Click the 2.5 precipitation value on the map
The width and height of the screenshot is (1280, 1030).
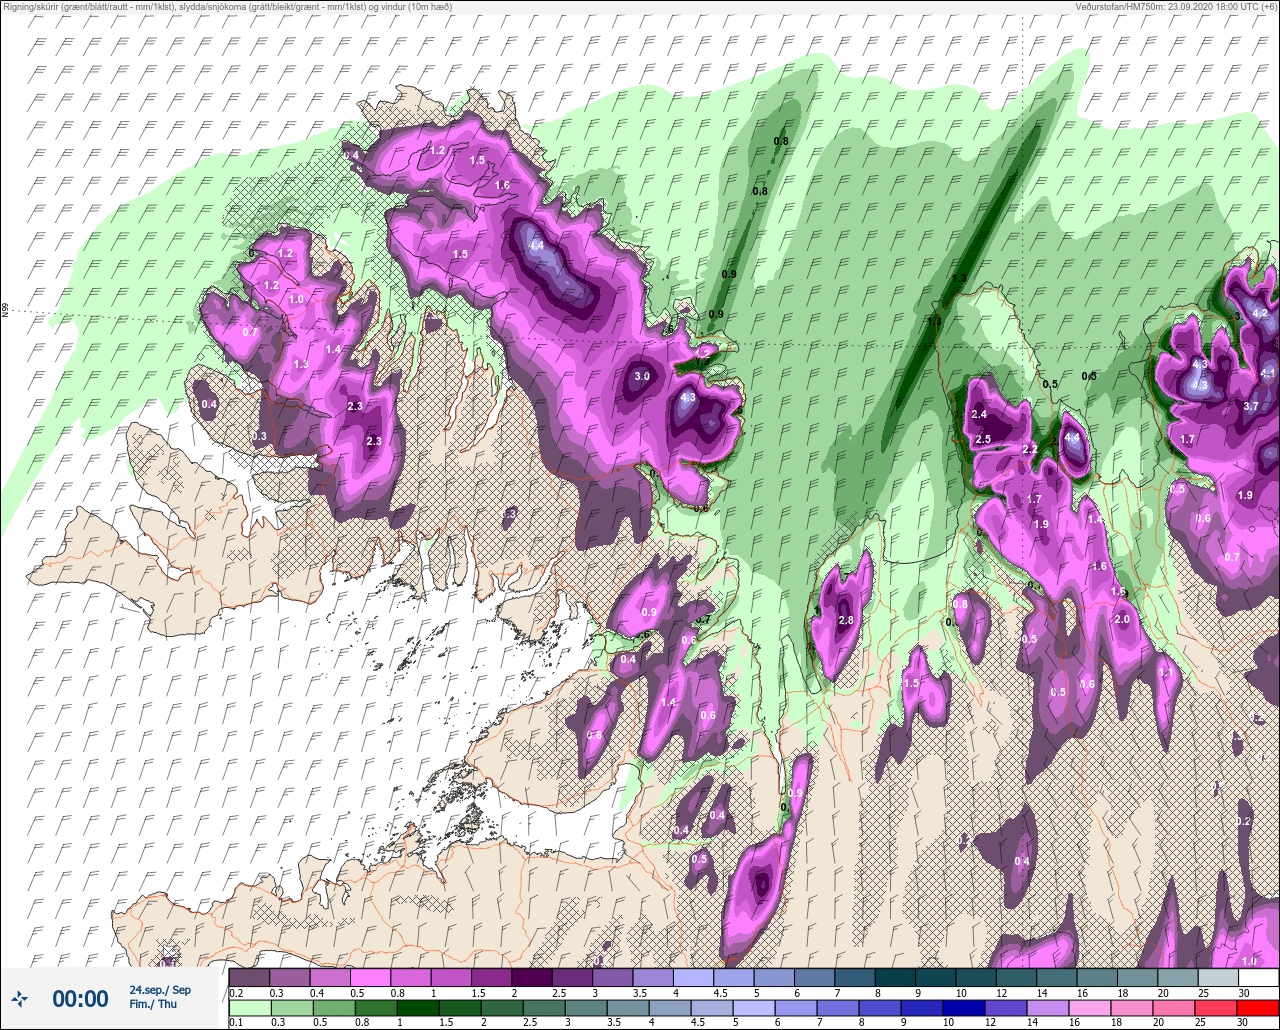point(983,440)
